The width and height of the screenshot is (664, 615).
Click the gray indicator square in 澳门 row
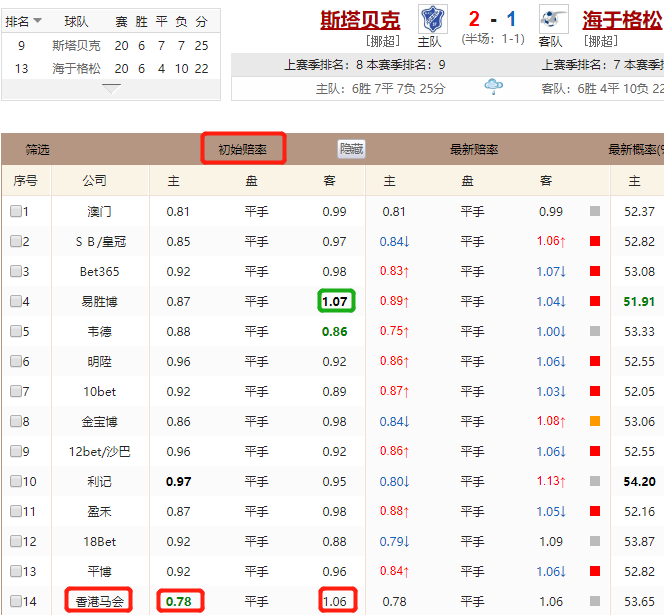(595, 211)
